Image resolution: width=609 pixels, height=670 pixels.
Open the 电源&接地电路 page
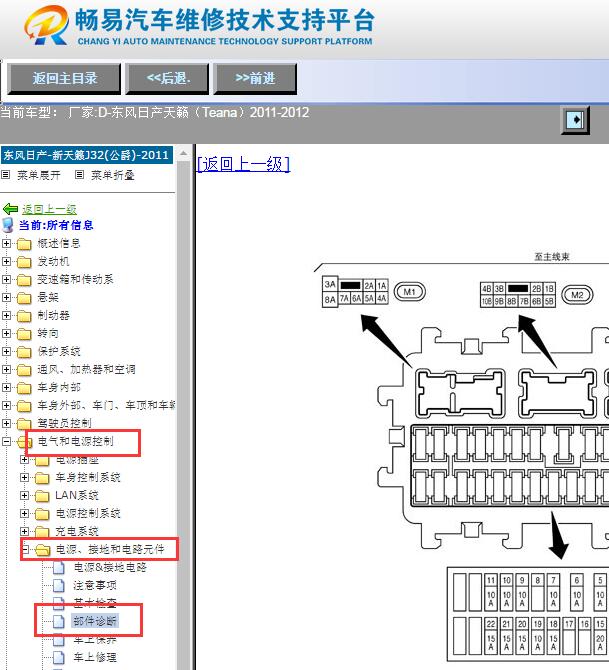(x=110, y=567)
